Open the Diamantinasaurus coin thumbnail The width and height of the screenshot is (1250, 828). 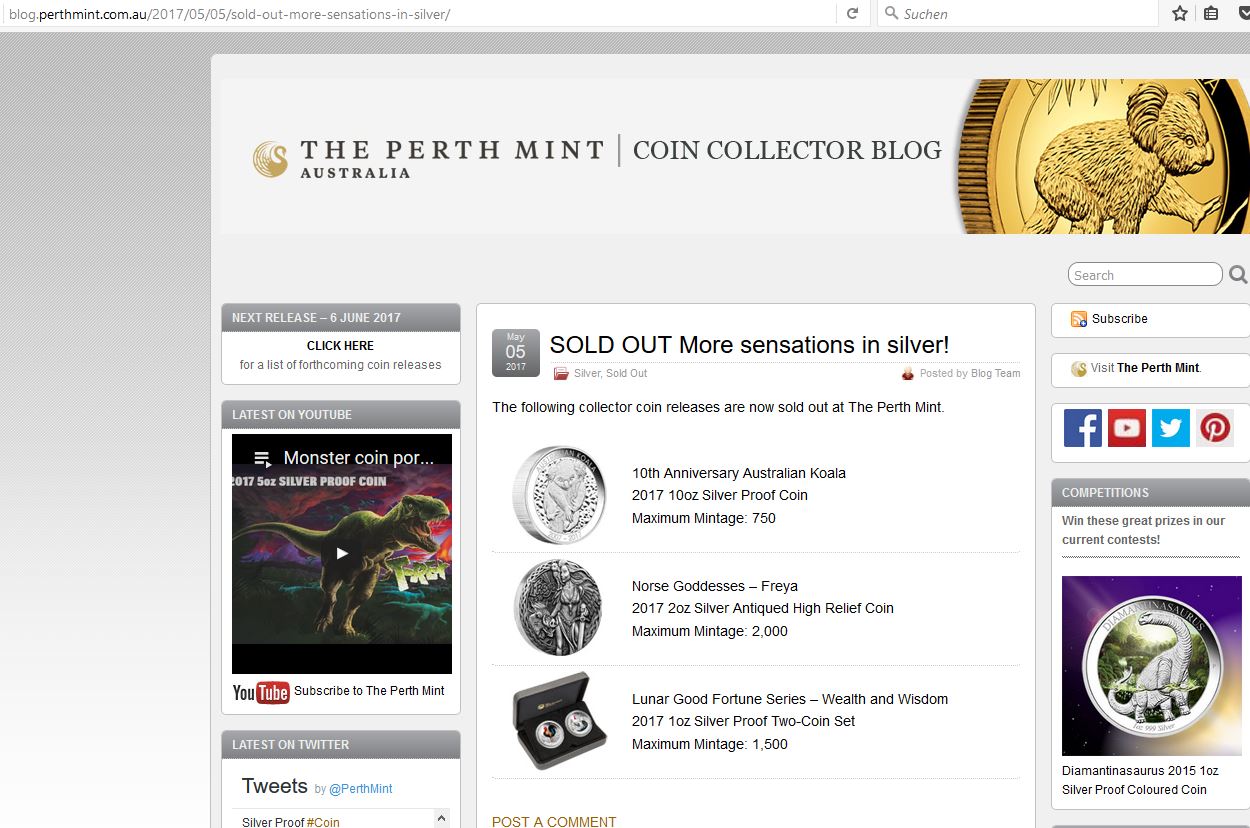point(1151,665)
